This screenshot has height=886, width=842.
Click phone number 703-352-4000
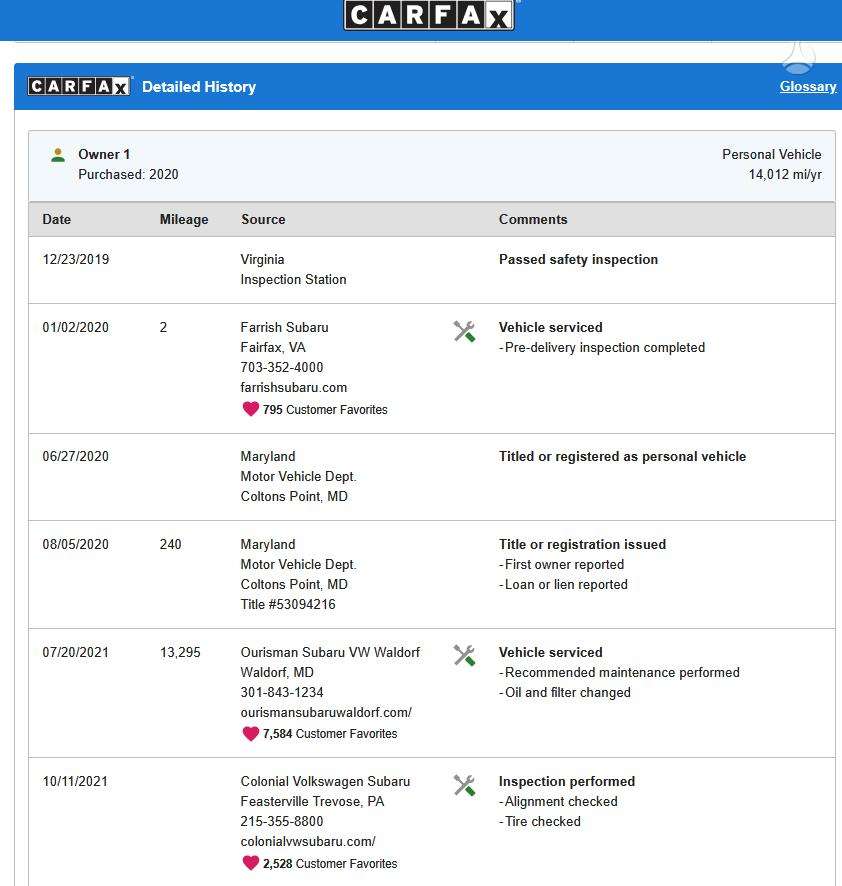282,367
